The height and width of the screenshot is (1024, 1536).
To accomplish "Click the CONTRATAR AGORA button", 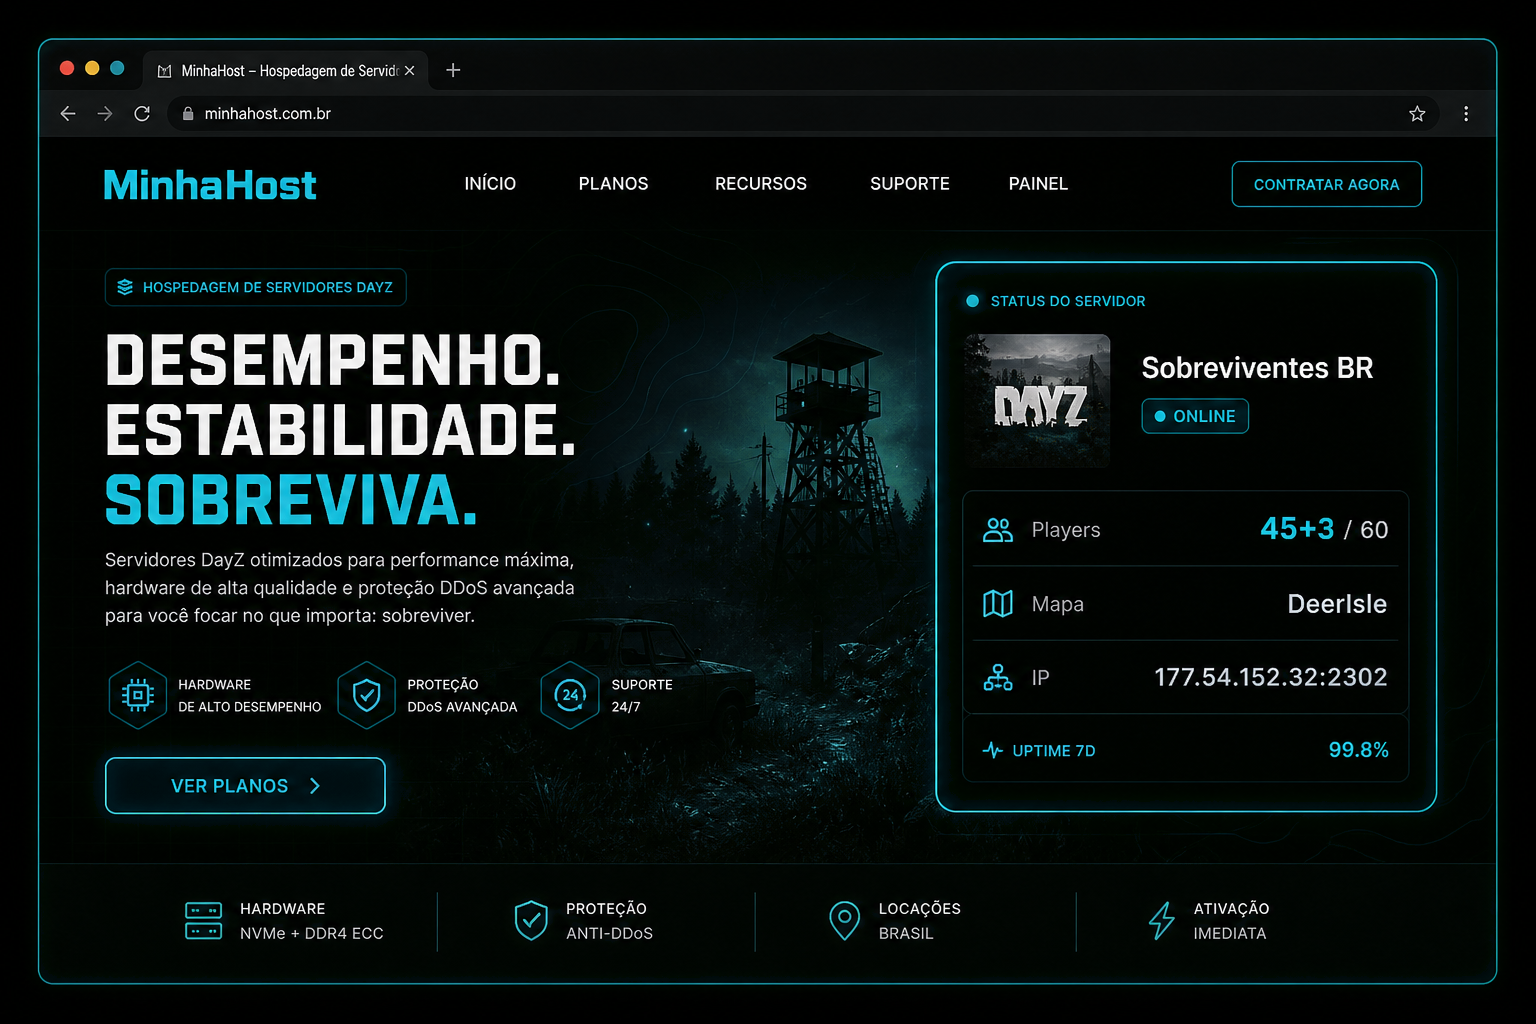I will [1327, 184].
